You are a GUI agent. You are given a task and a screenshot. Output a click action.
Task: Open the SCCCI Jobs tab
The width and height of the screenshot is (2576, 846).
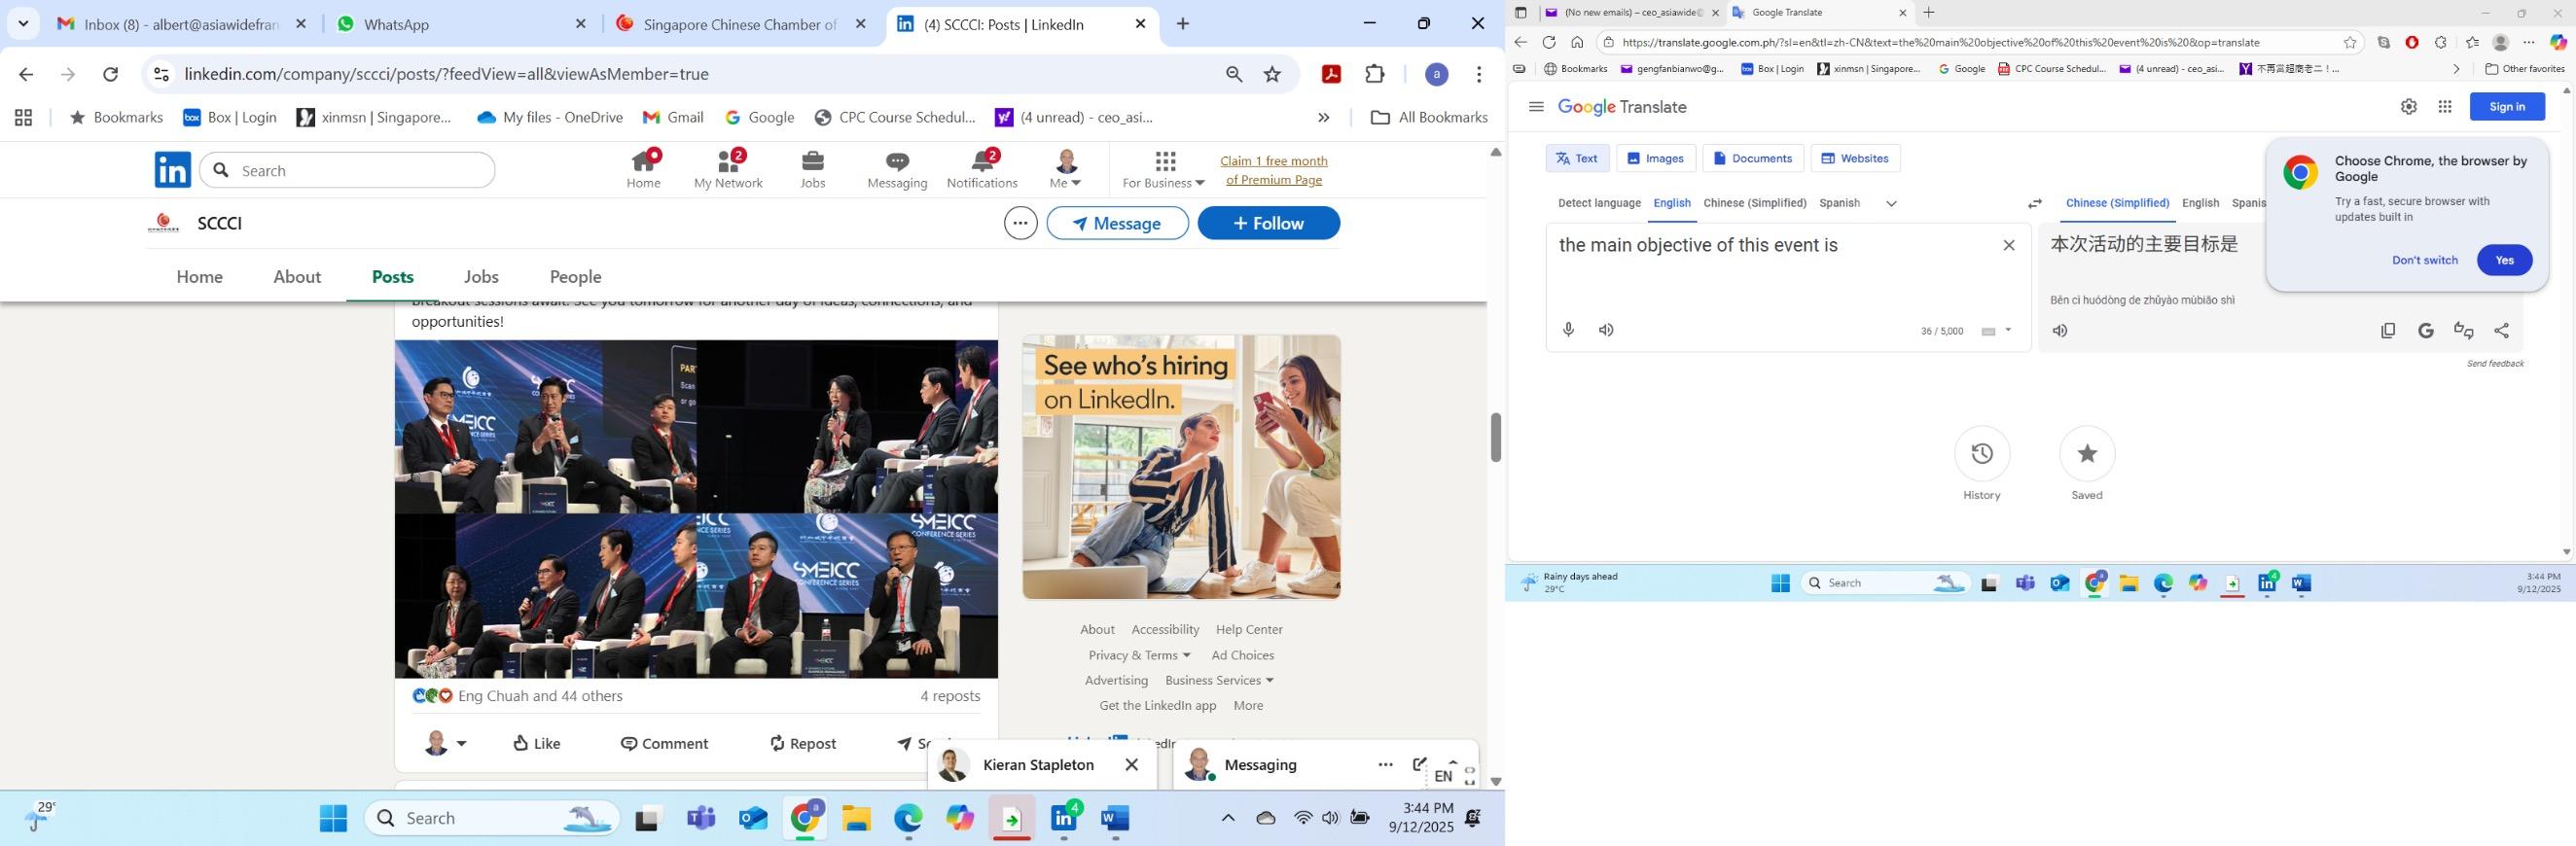[x=481, y=277]
